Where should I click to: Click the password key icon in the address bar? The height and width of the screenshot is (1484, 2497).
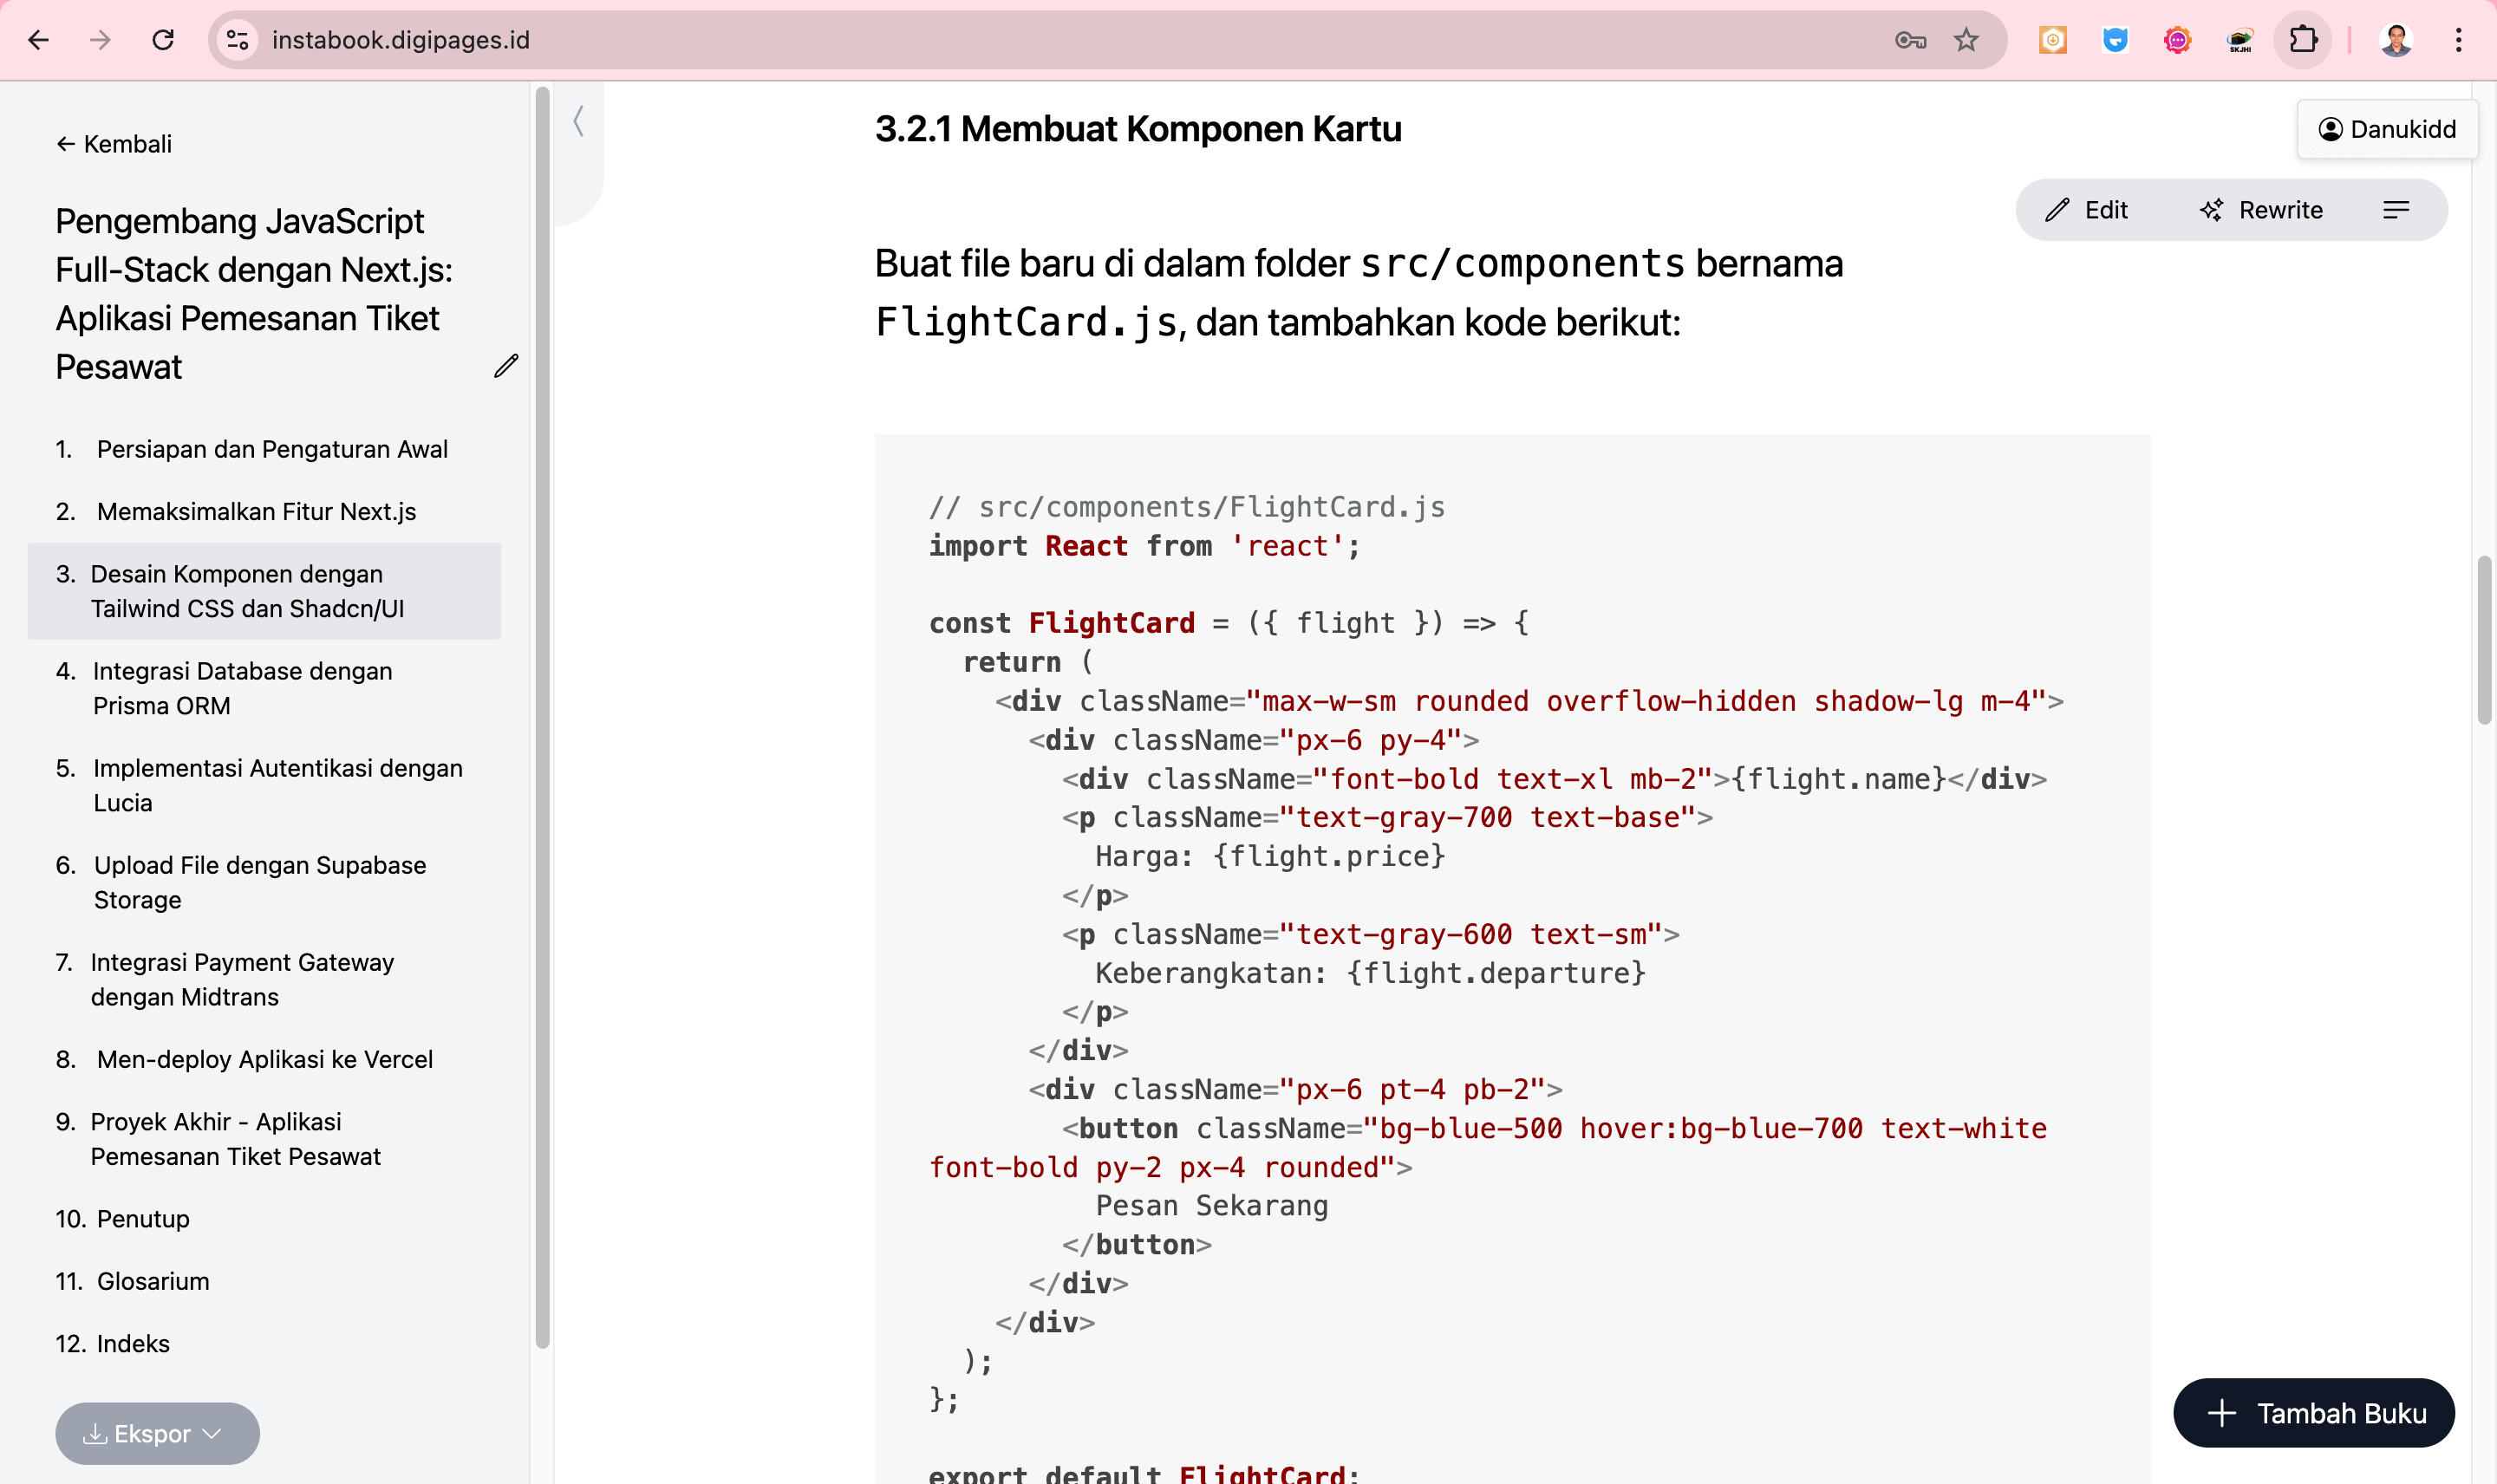coord(1909,40)
